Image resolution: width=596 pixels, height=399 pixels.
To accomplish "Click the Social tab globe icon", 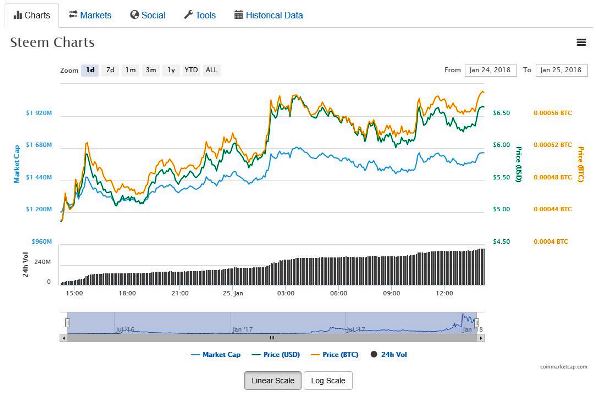I will click(134, 15).
